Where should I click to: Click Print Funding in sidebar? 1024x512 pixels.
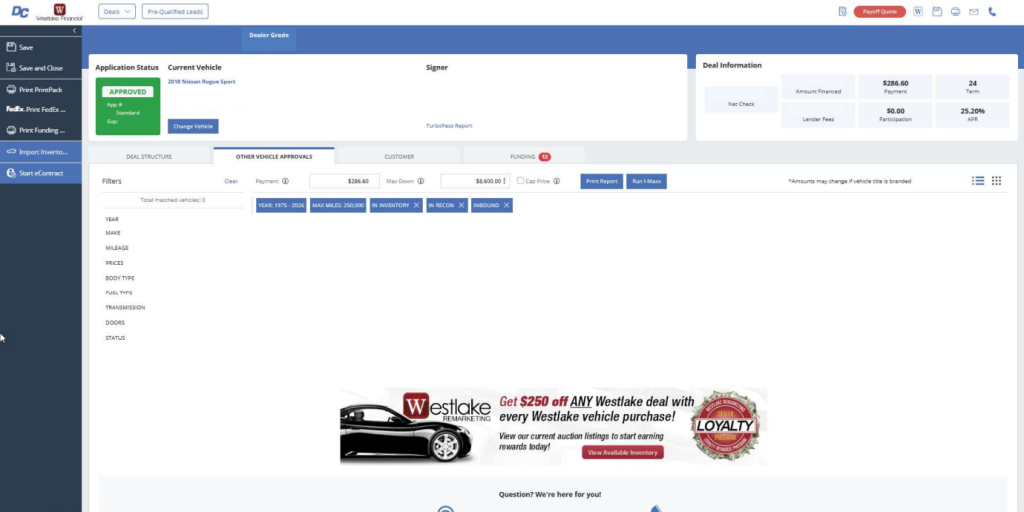(x=40, y=130)
